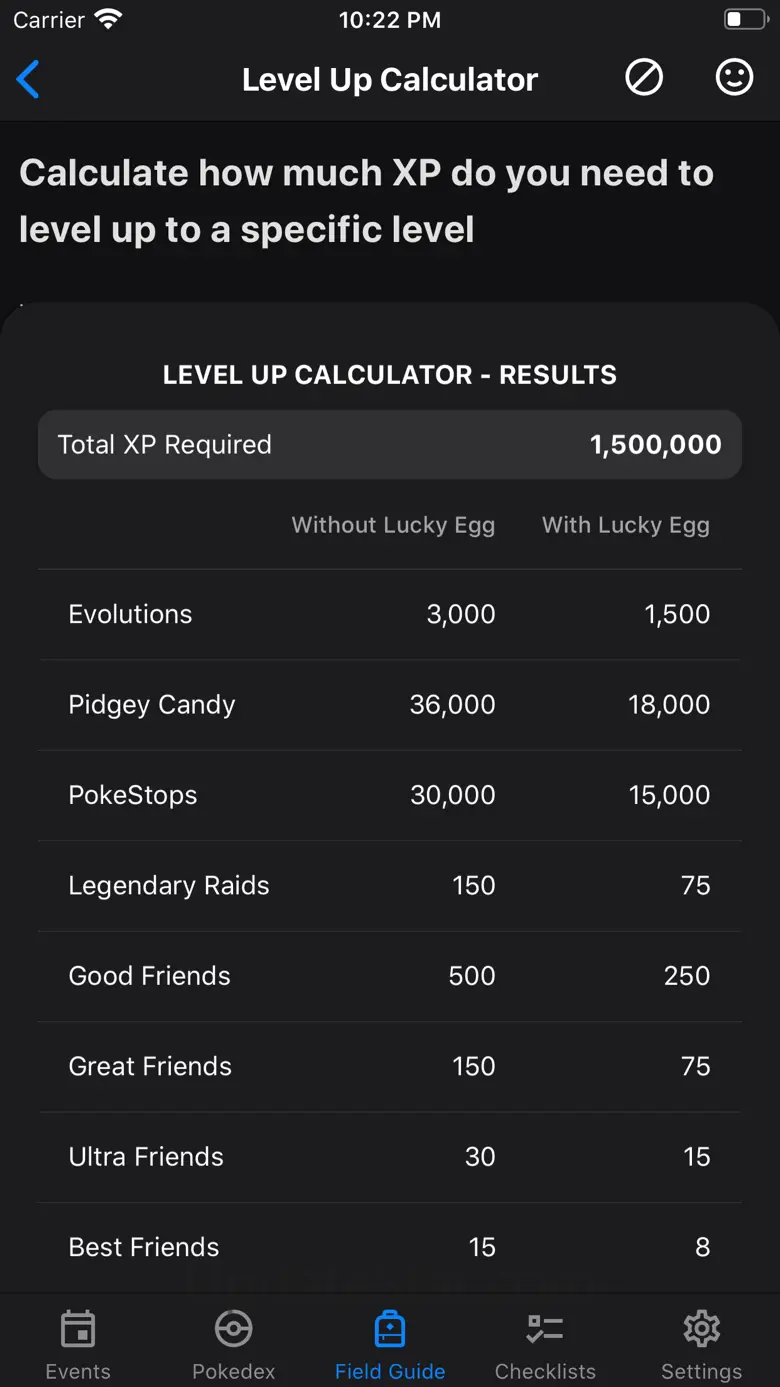780x1387 pixels.
Task: Select the Pidgey Candy row
Action: point(390,705)
